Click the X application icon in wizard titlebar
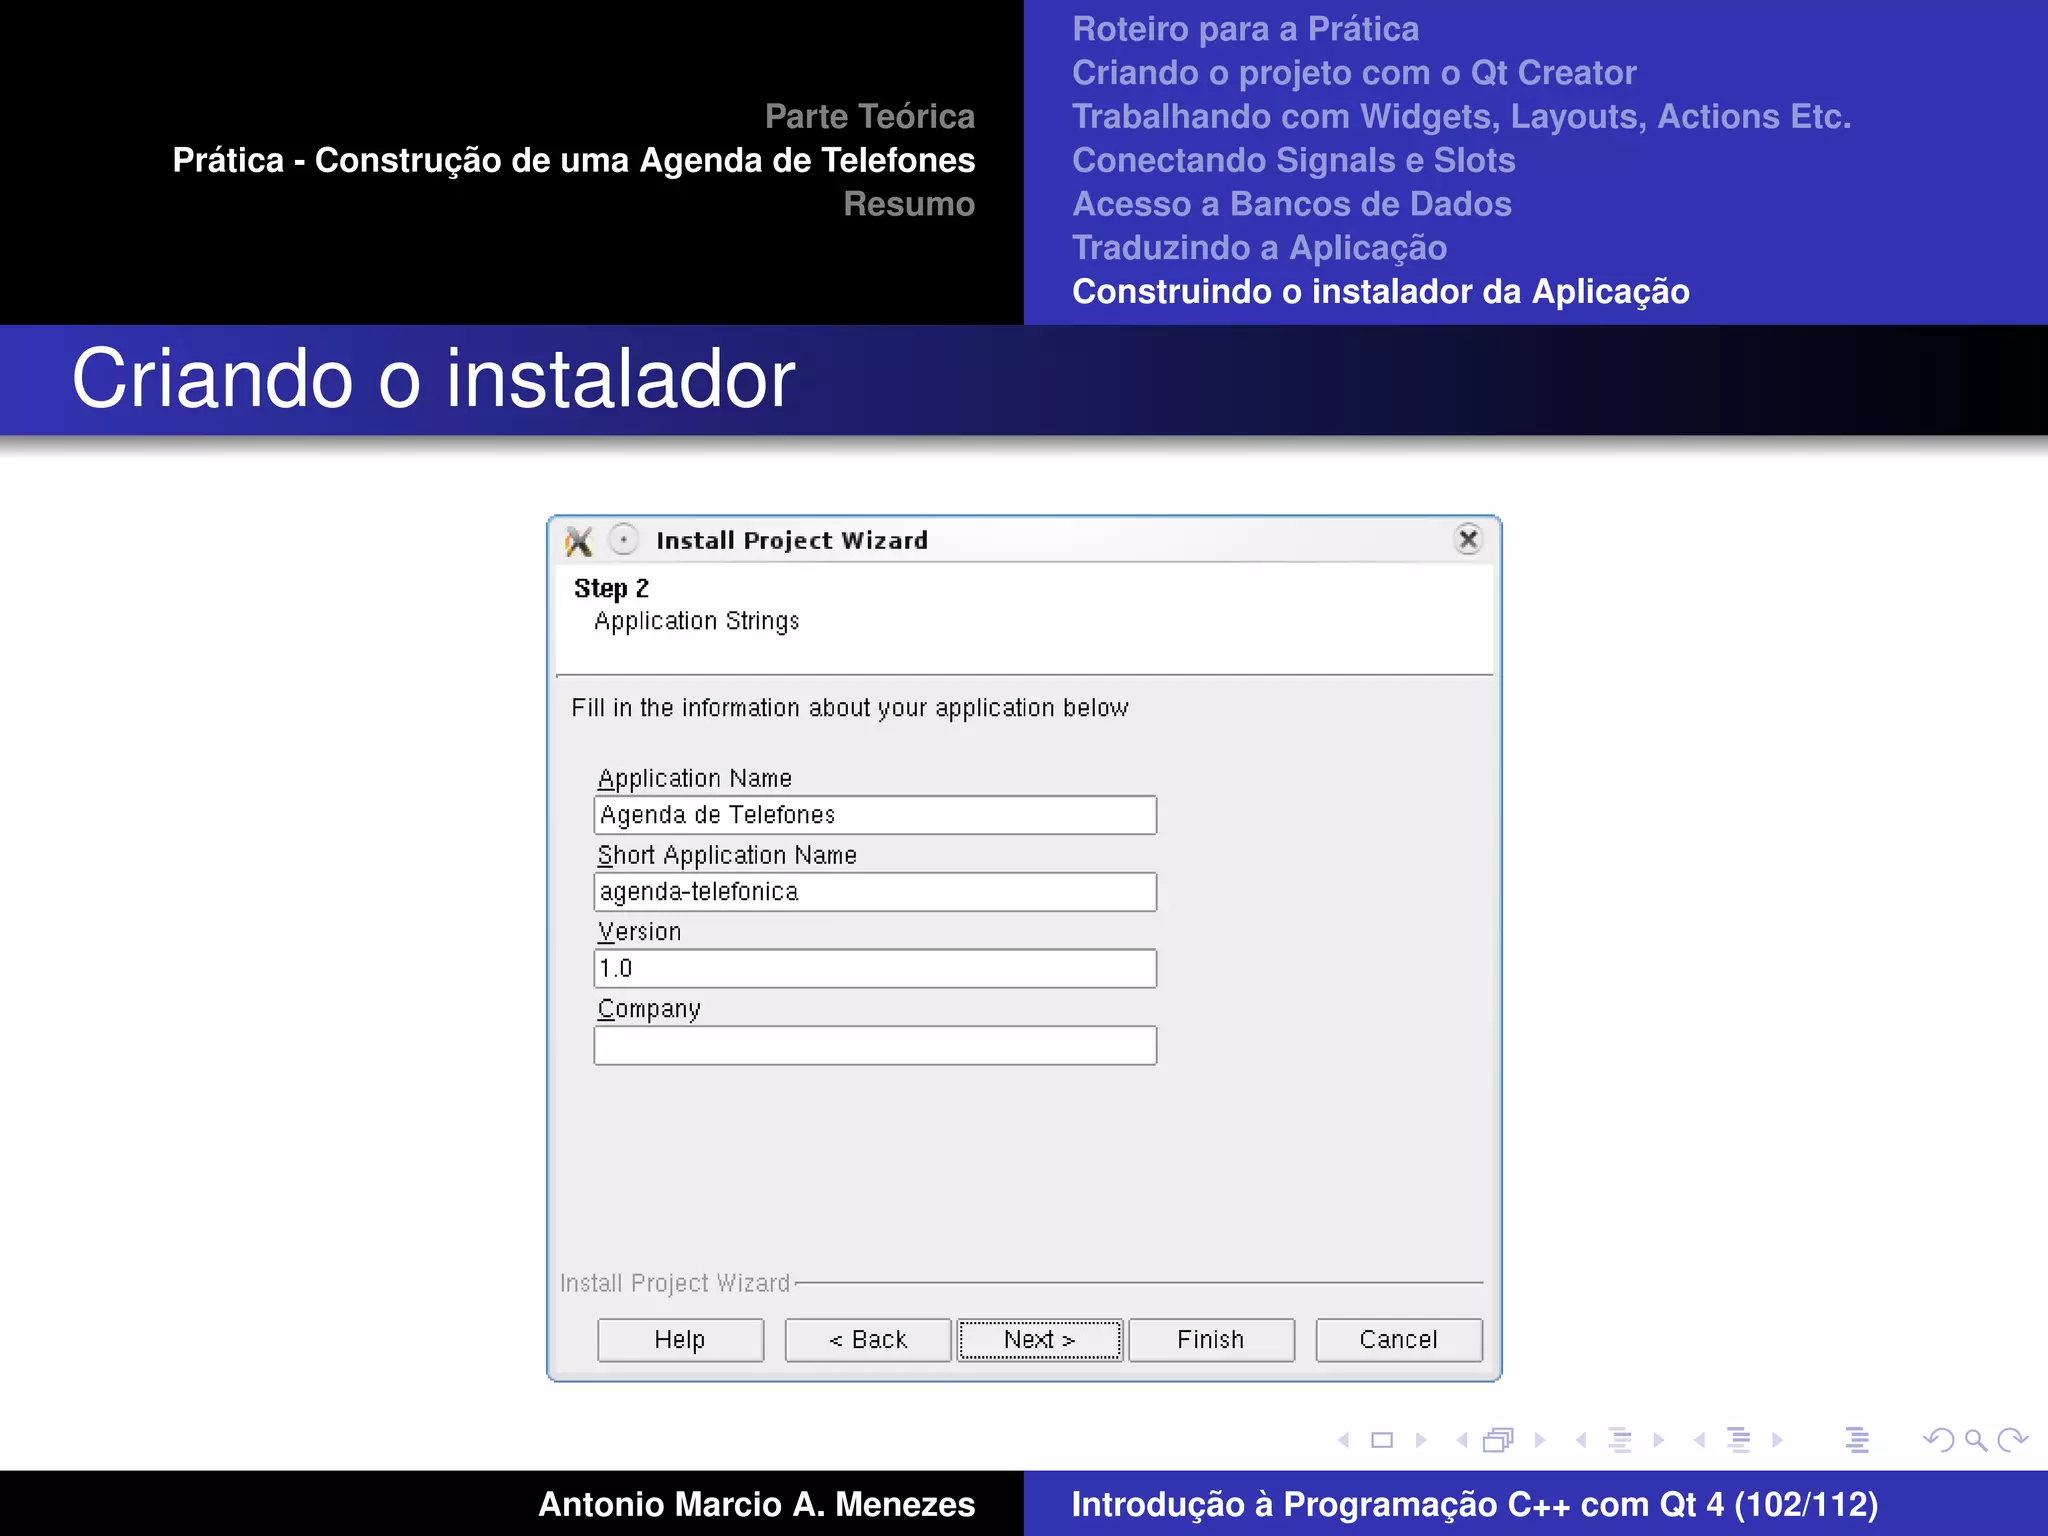Viewport: 2048px width, 1536px height. [579, 541]
